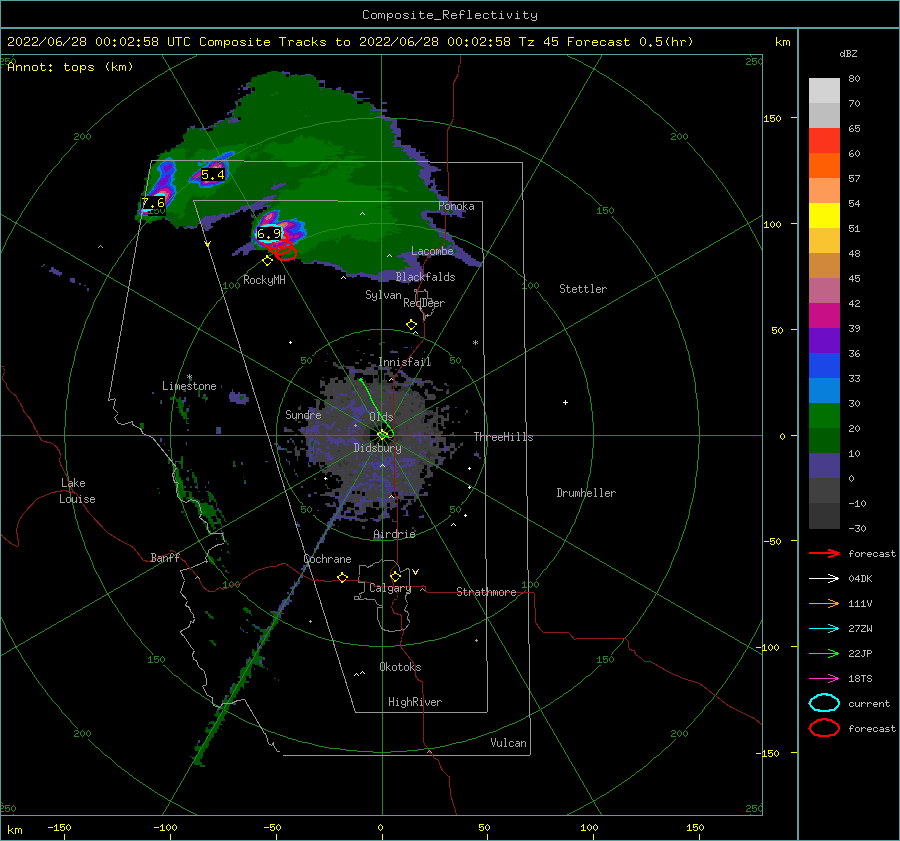
Task: Click the 33 dBZ blue color swatch
Action: 824,365
